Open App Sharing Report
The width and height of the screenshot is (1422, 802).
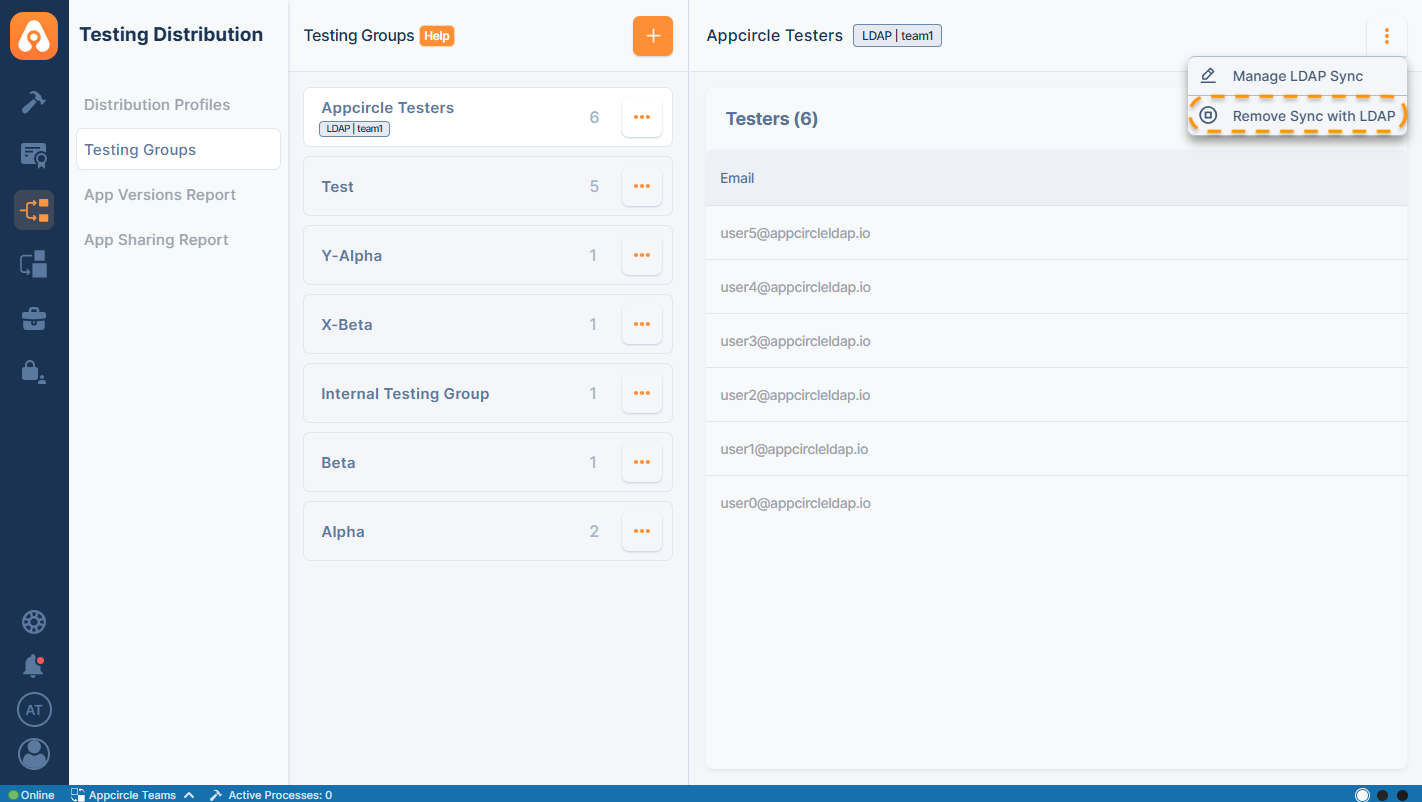156,240
